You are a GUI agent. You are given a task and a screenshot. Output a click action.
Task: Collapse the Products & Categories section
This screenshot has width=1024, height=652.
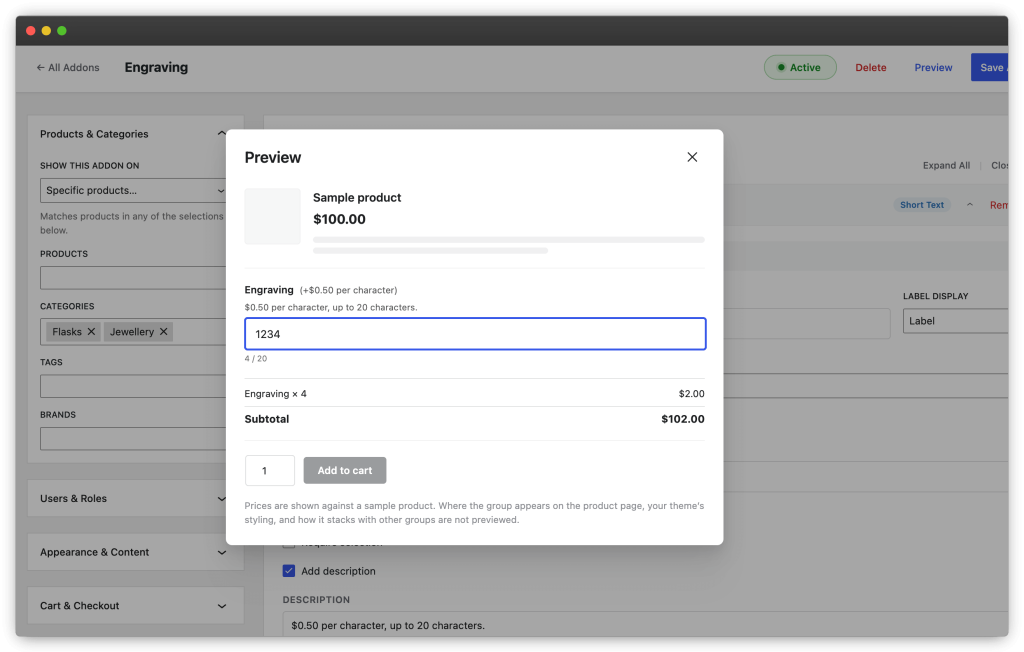pos(221,133)
